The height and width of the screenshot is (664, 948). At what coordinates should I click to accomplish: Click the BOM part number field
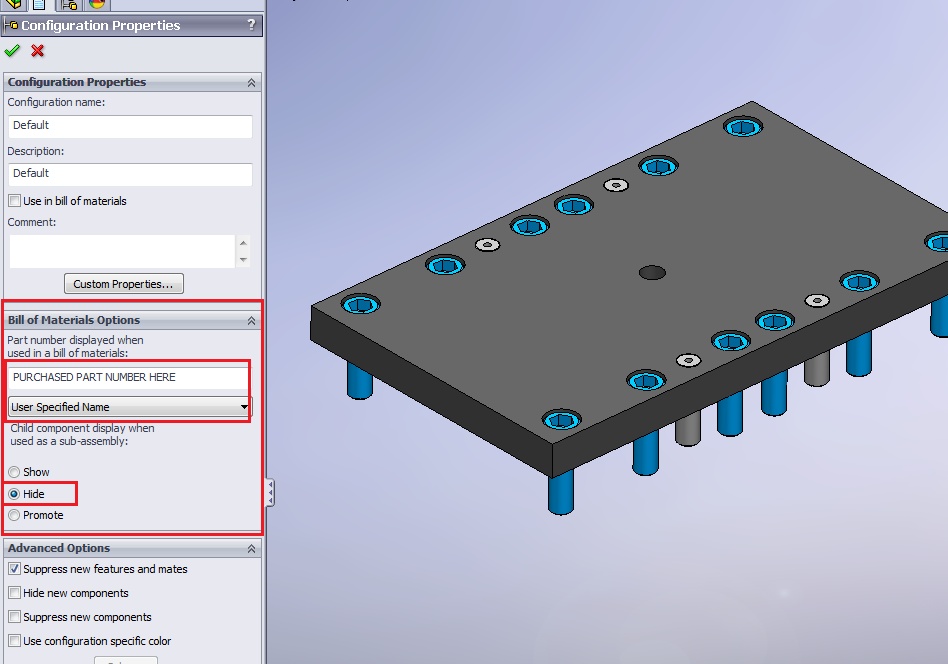click(x=128, y=377)
